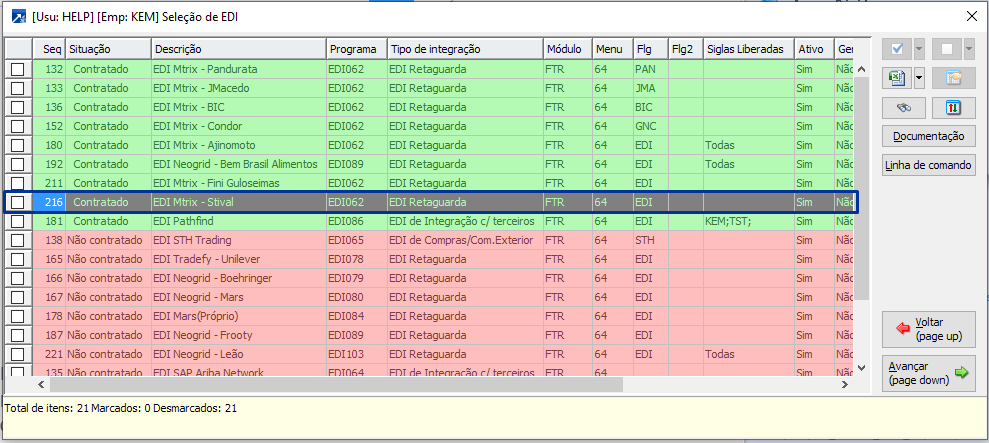
Task: Click Avançar (page down) button
Action: point(929,374)
